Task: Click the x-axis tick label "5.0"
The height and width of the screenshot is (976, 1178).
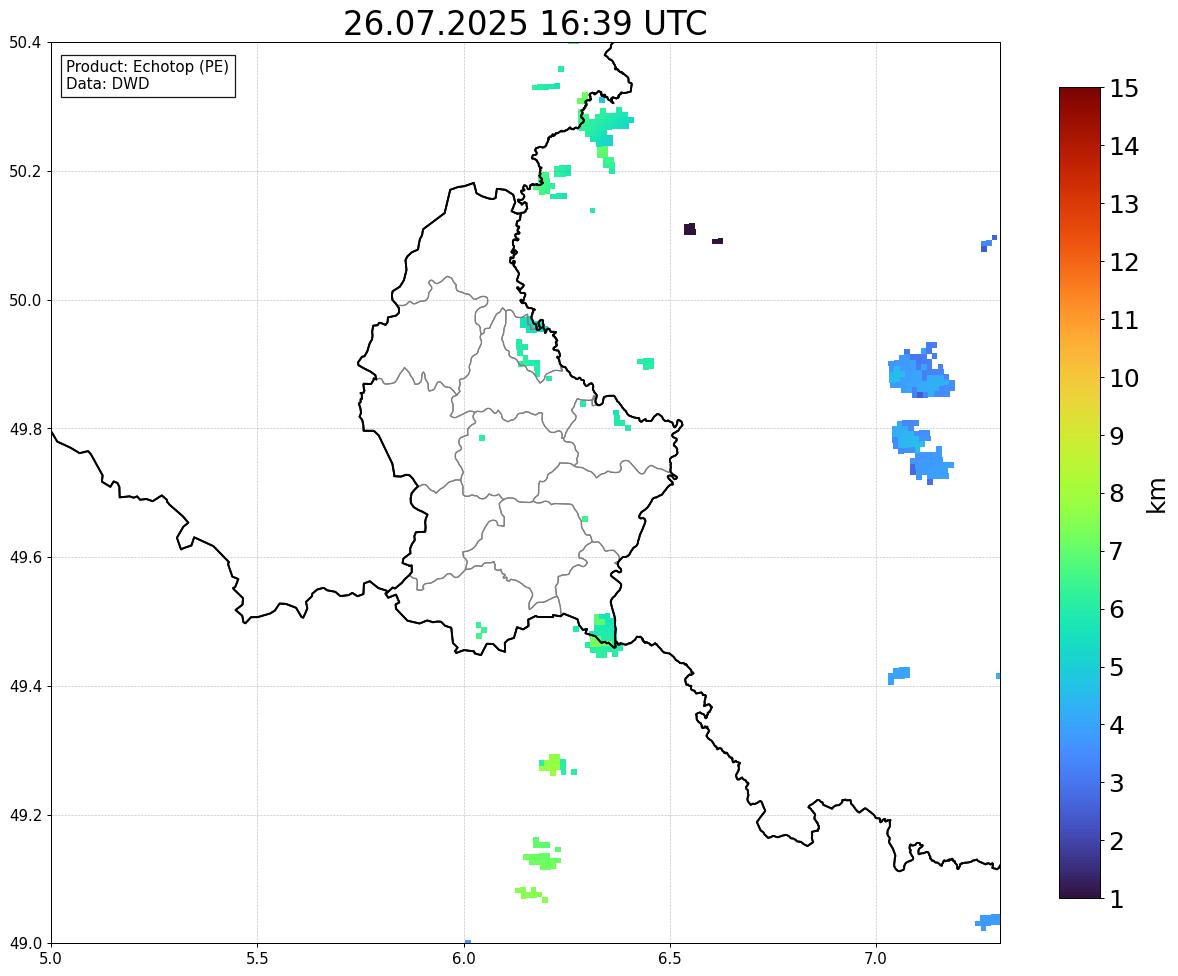Action: 51,959
